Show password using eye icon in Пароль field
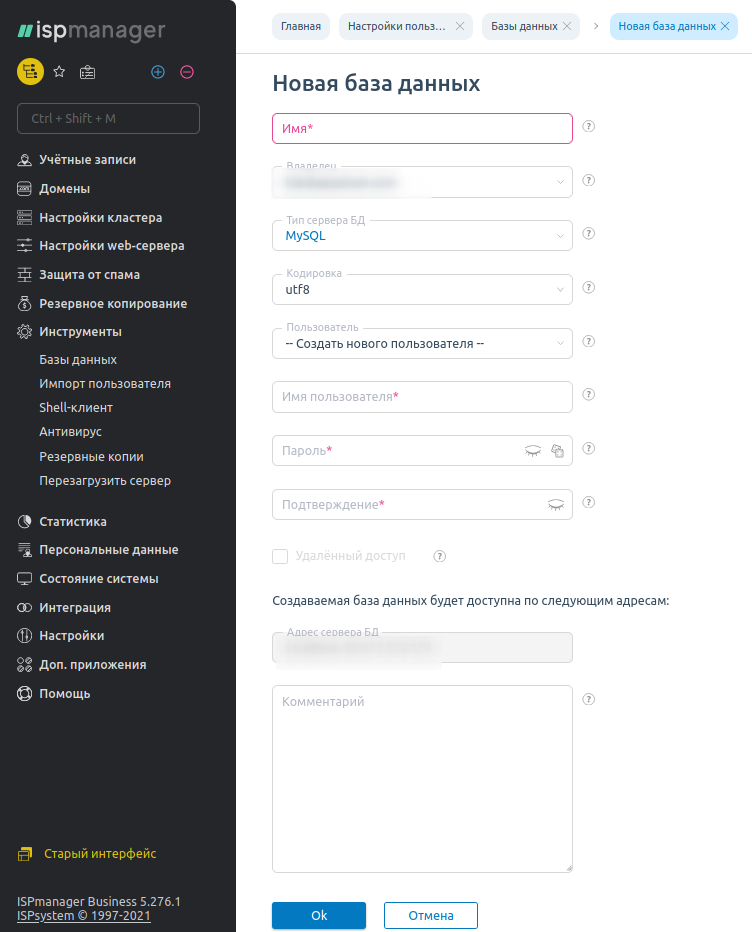The height and width of the screenshot is (932, 752). pyautogui.click(x=533, y=451)
